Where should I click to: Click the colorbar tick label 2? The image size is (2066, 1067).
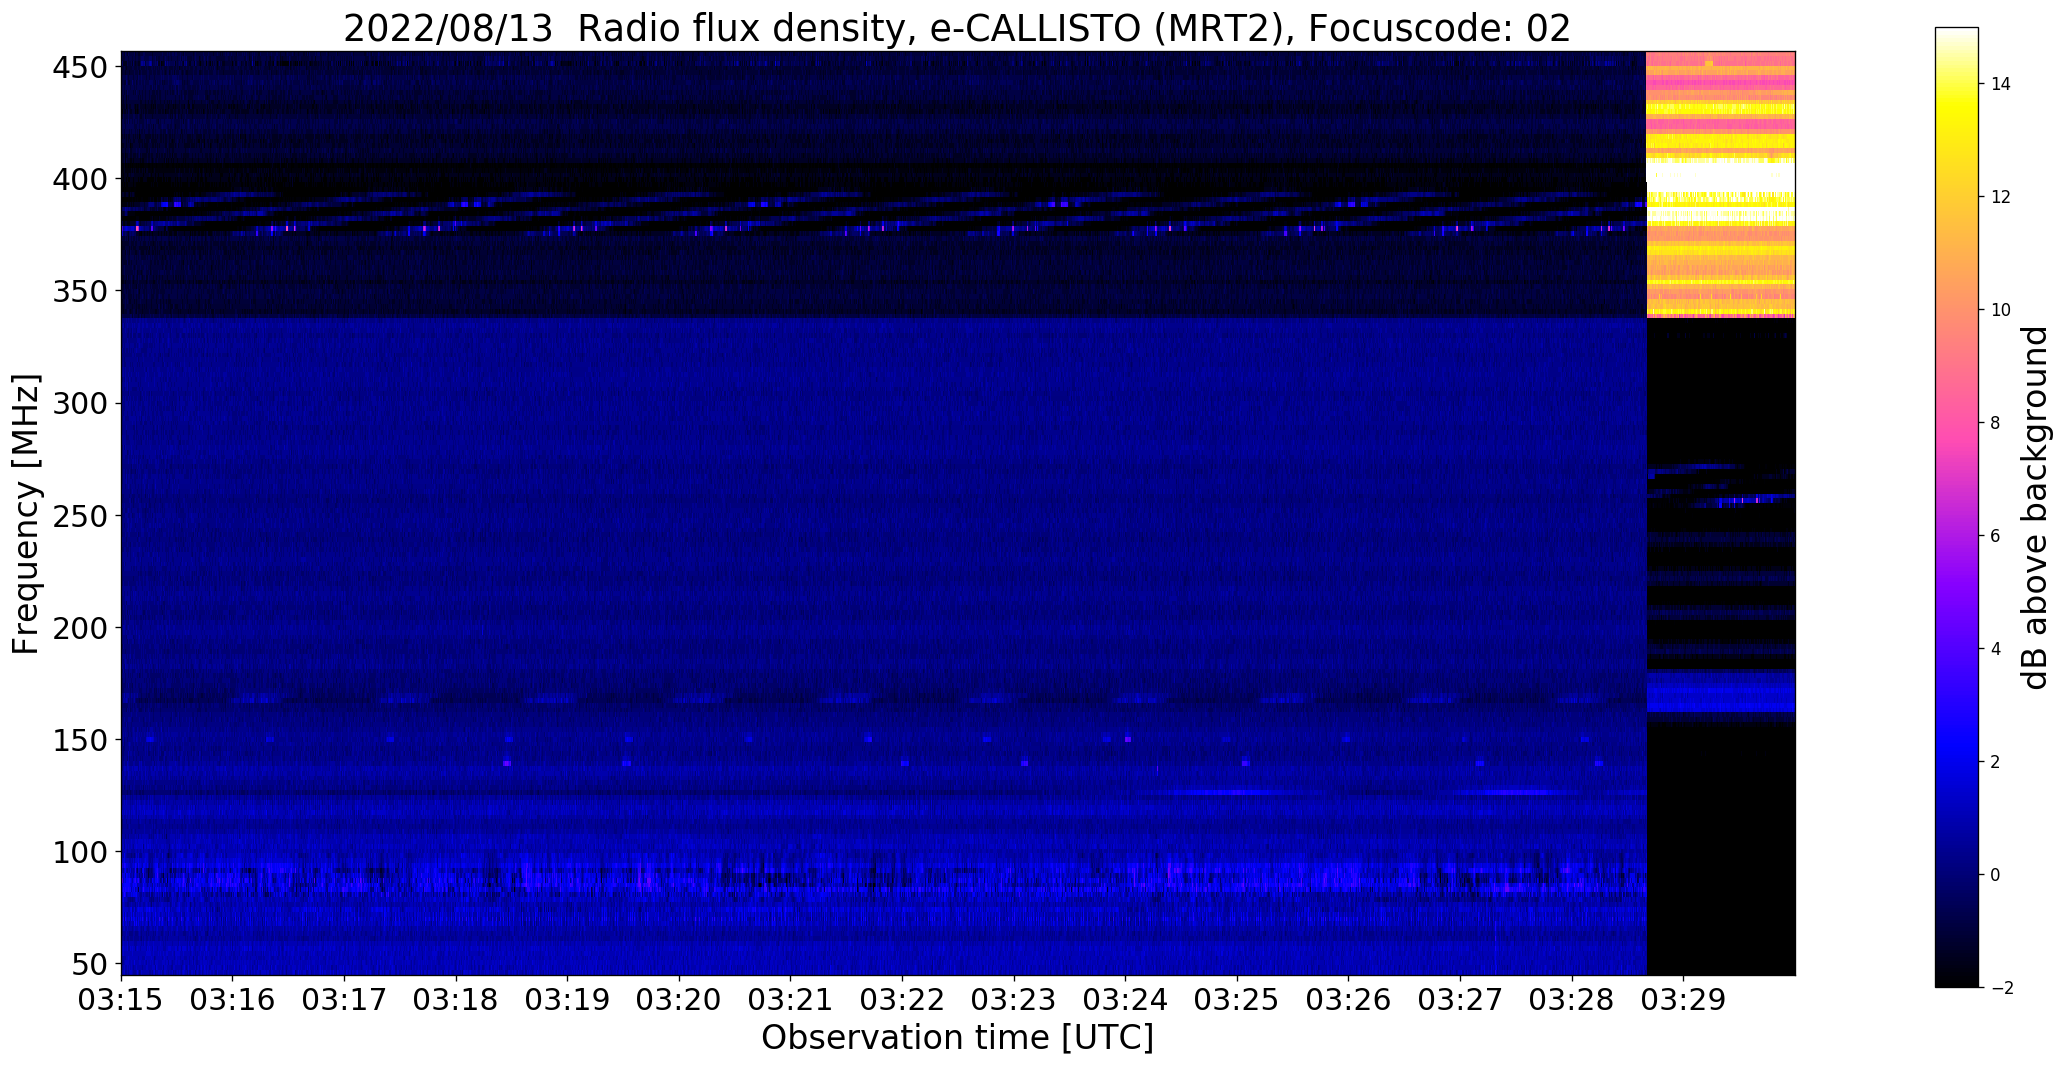(1995, 762)
